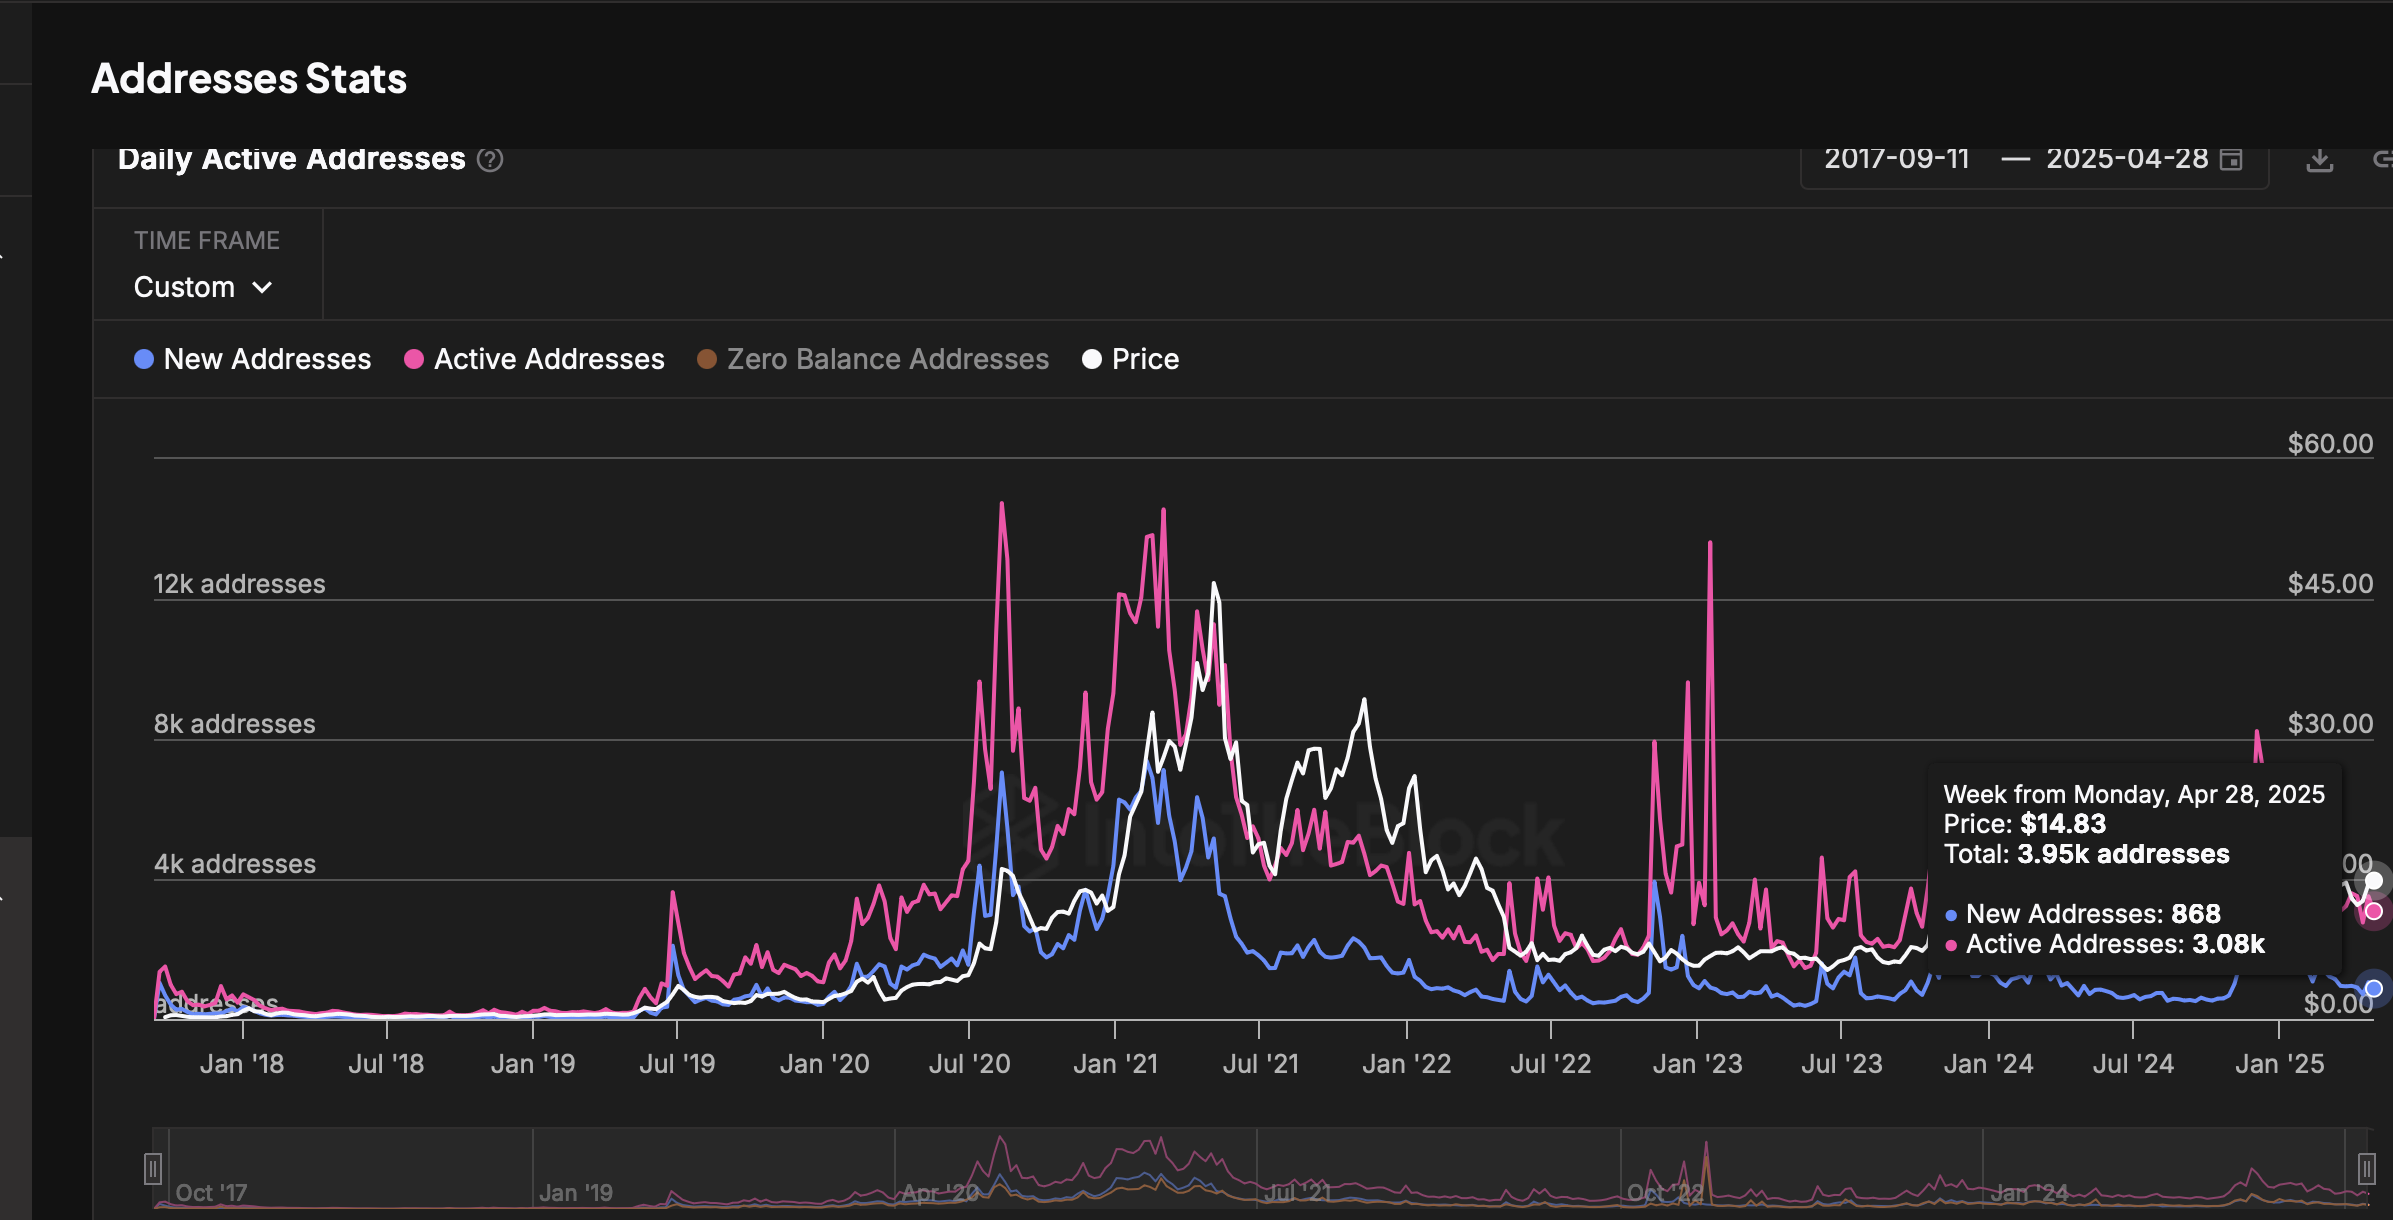Select the 8k addresses axis label
Image resolution: width=2393 pixels, height=1220 pixels.
coord(234,724)
